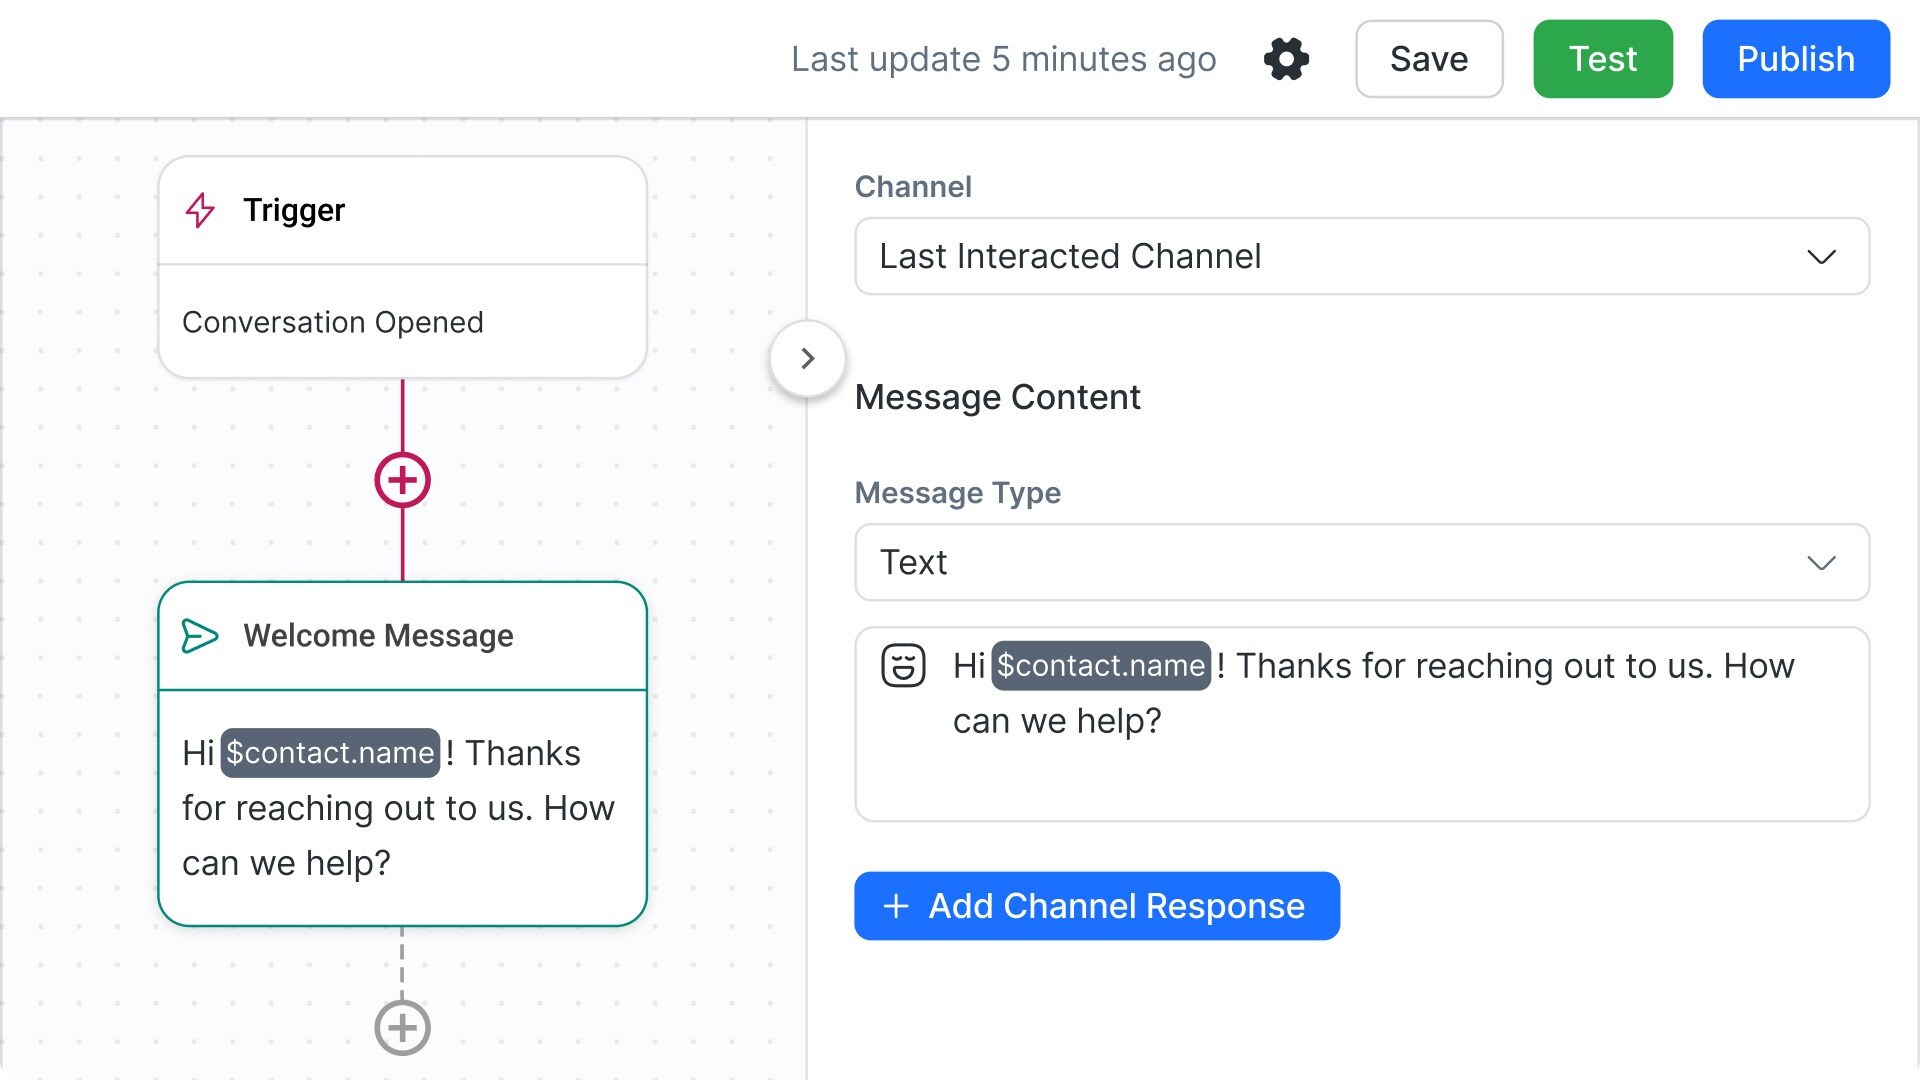Click plus icon on Add Channel Response
1920x1080 pixels.
click(896, 906)
